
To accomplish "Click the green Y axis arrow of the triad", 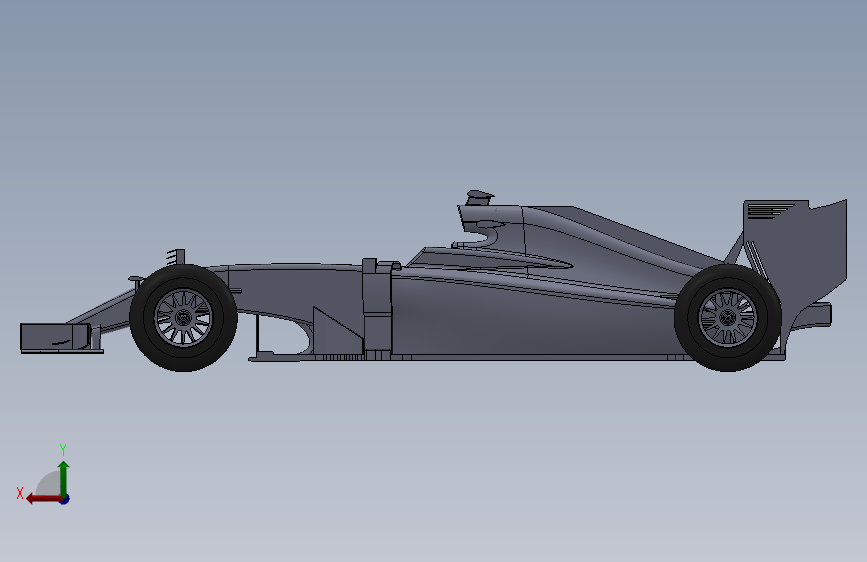I will click(x=64, y=478).
